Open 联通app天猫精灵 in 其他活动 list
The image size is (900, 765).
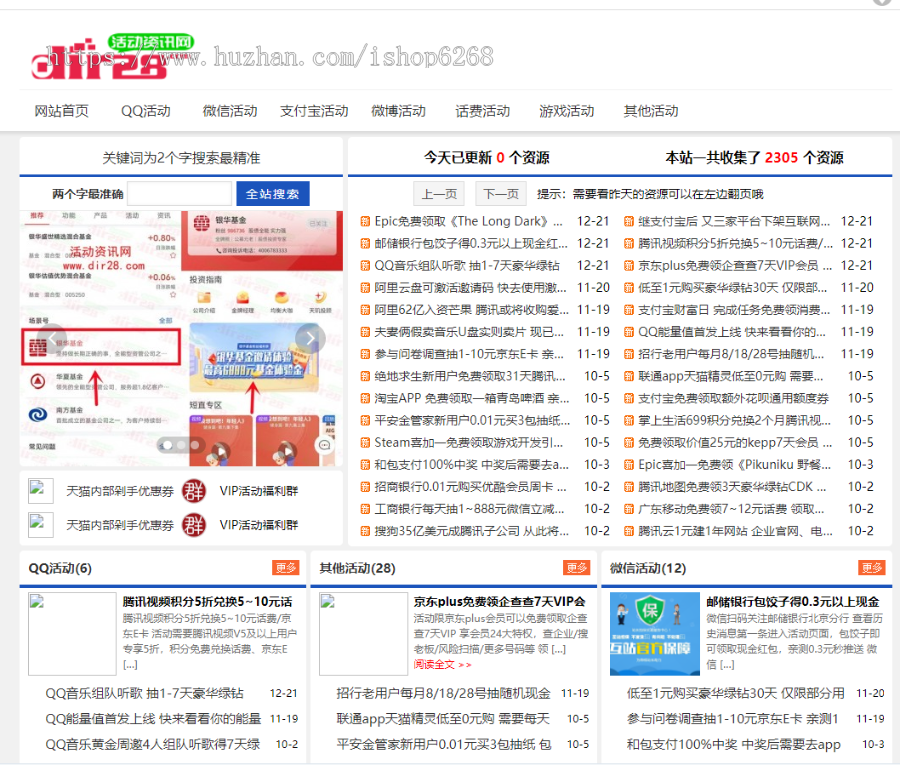pyautogui.click(x=443, y=719)
